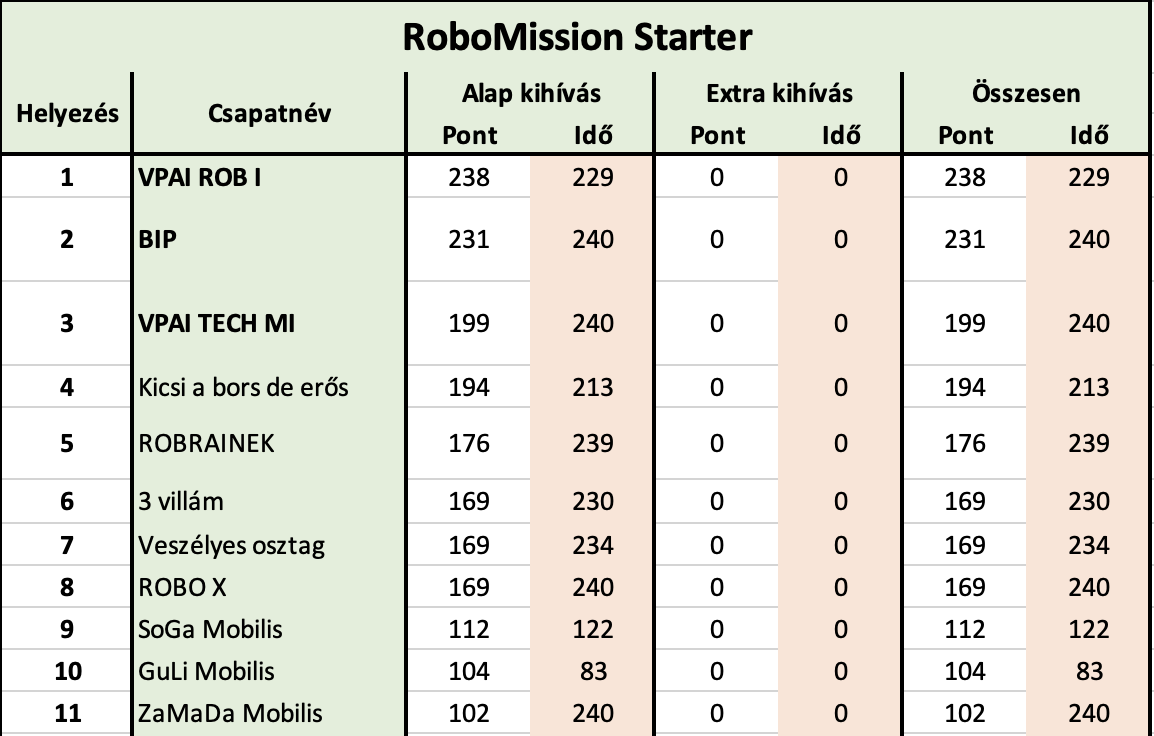
Task: Select the Csapatnév column header
Action: pyautogui.click(x=269, y=113)
